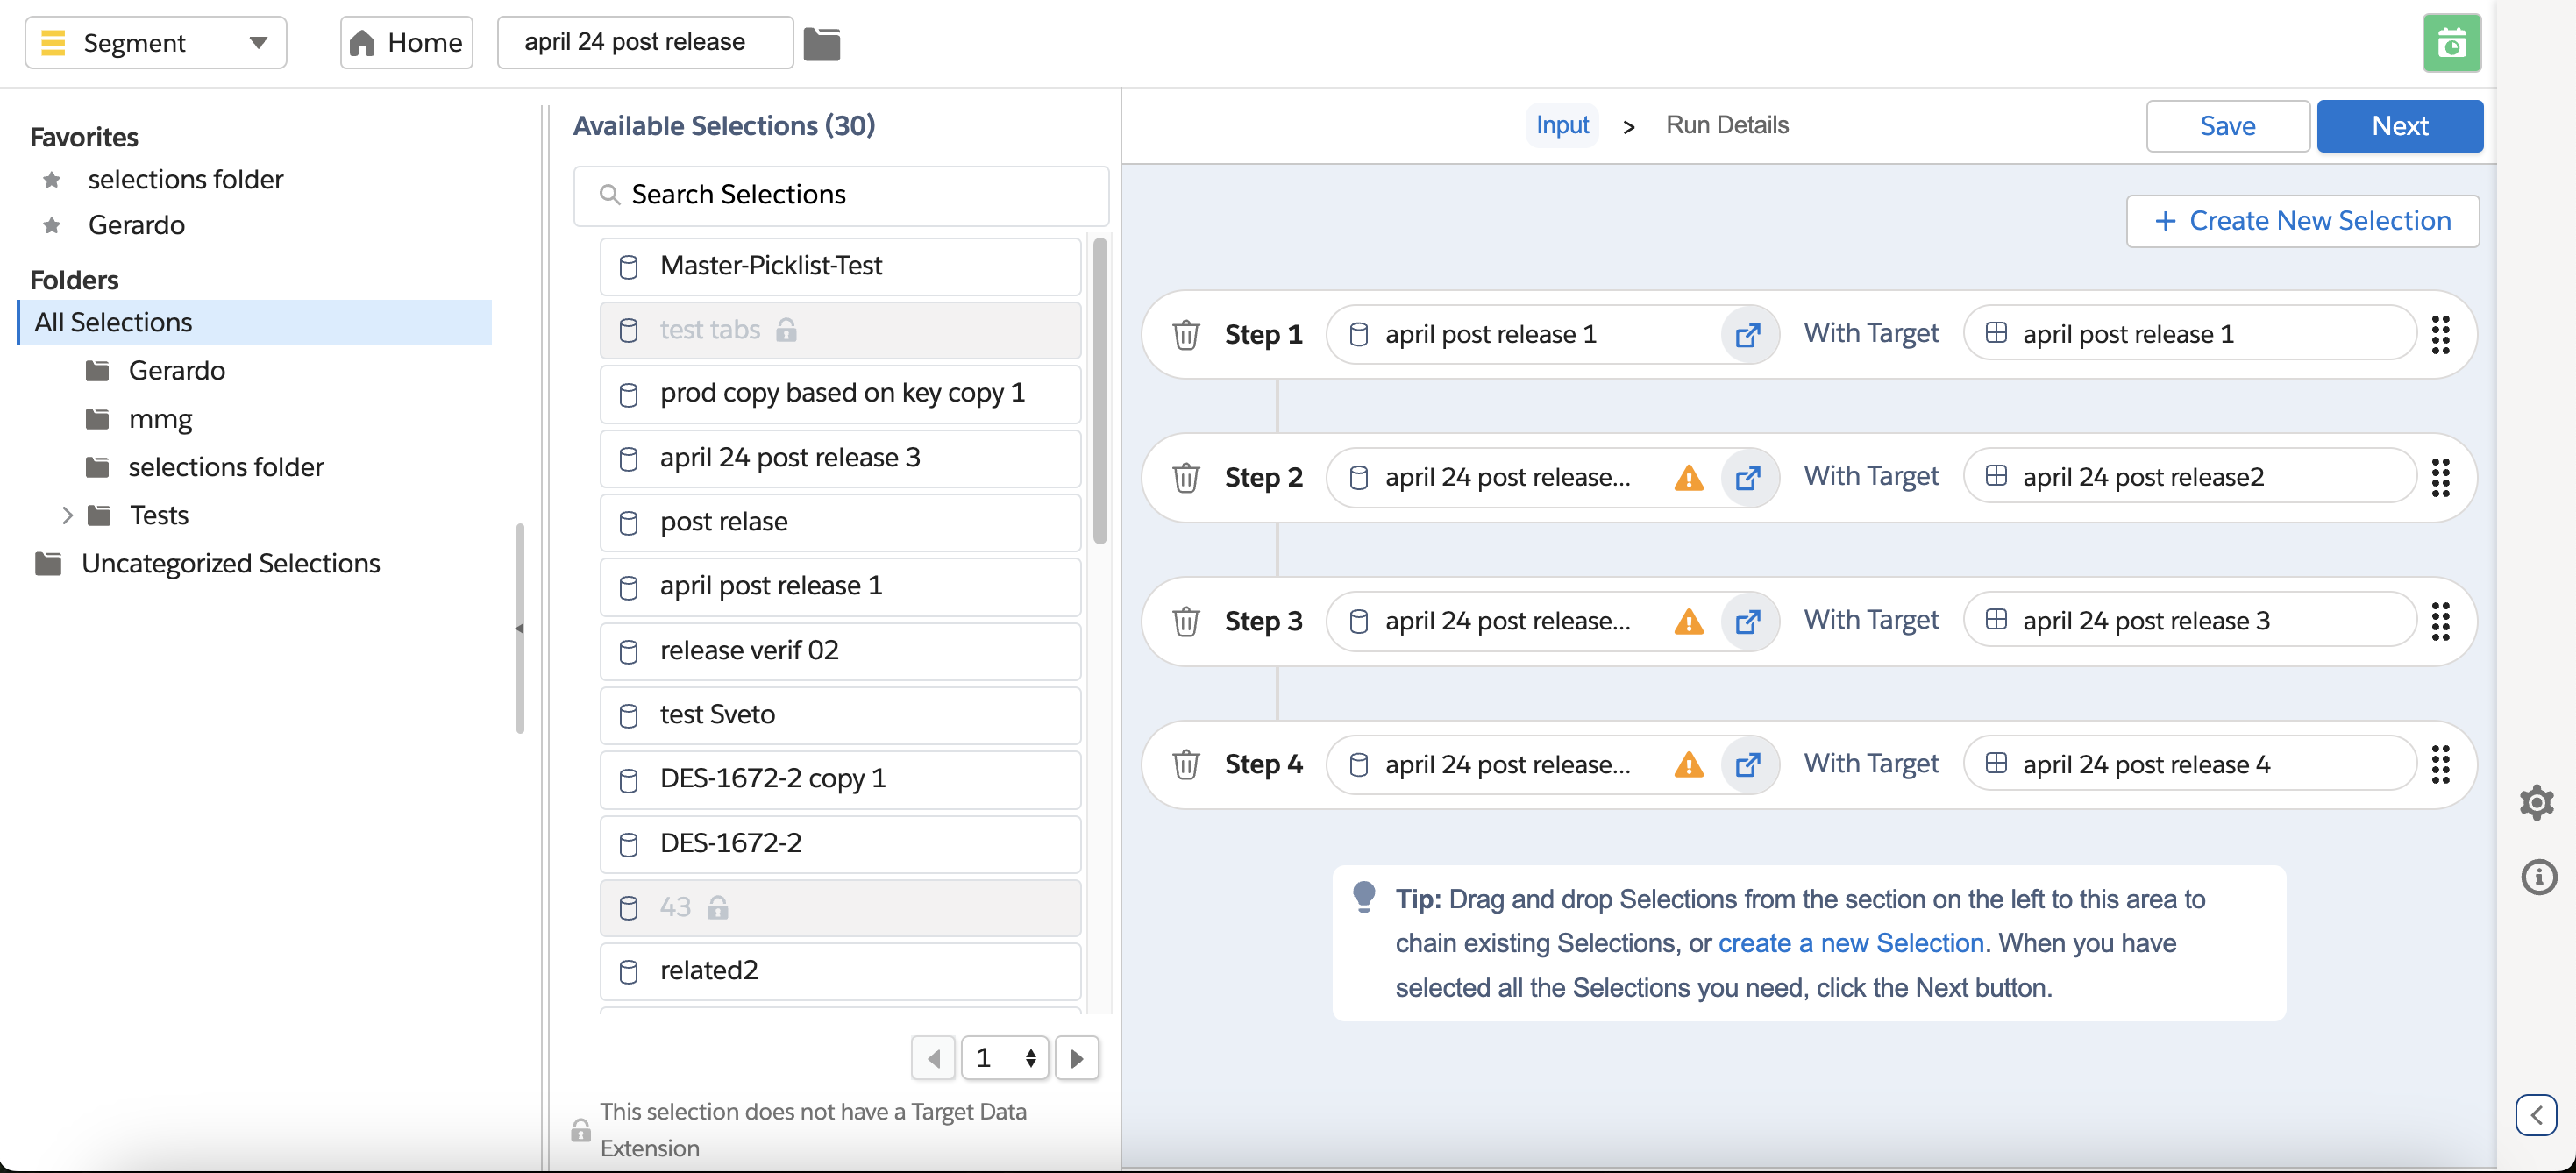Click the Save button
Screen dimensions: 2576x1173
pos(2227,126)
